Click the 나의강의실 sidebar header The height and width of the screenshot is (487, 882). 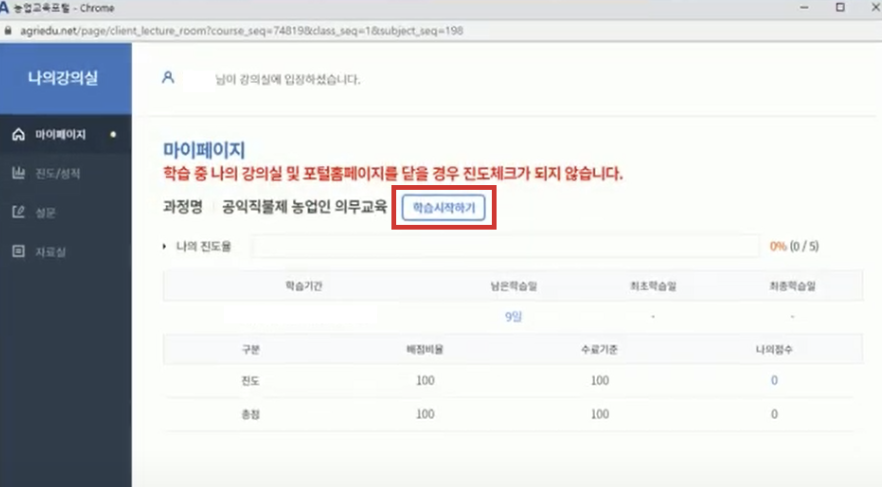[x=66, y=78]
